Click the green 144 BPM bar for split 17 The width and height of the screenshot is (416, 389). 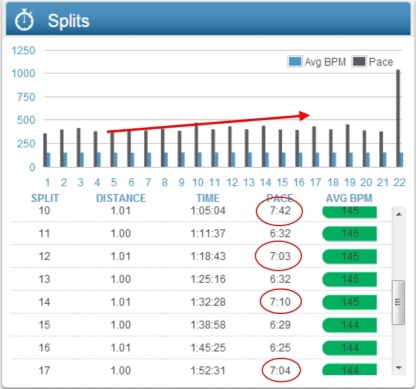click(x=349, y=369)
